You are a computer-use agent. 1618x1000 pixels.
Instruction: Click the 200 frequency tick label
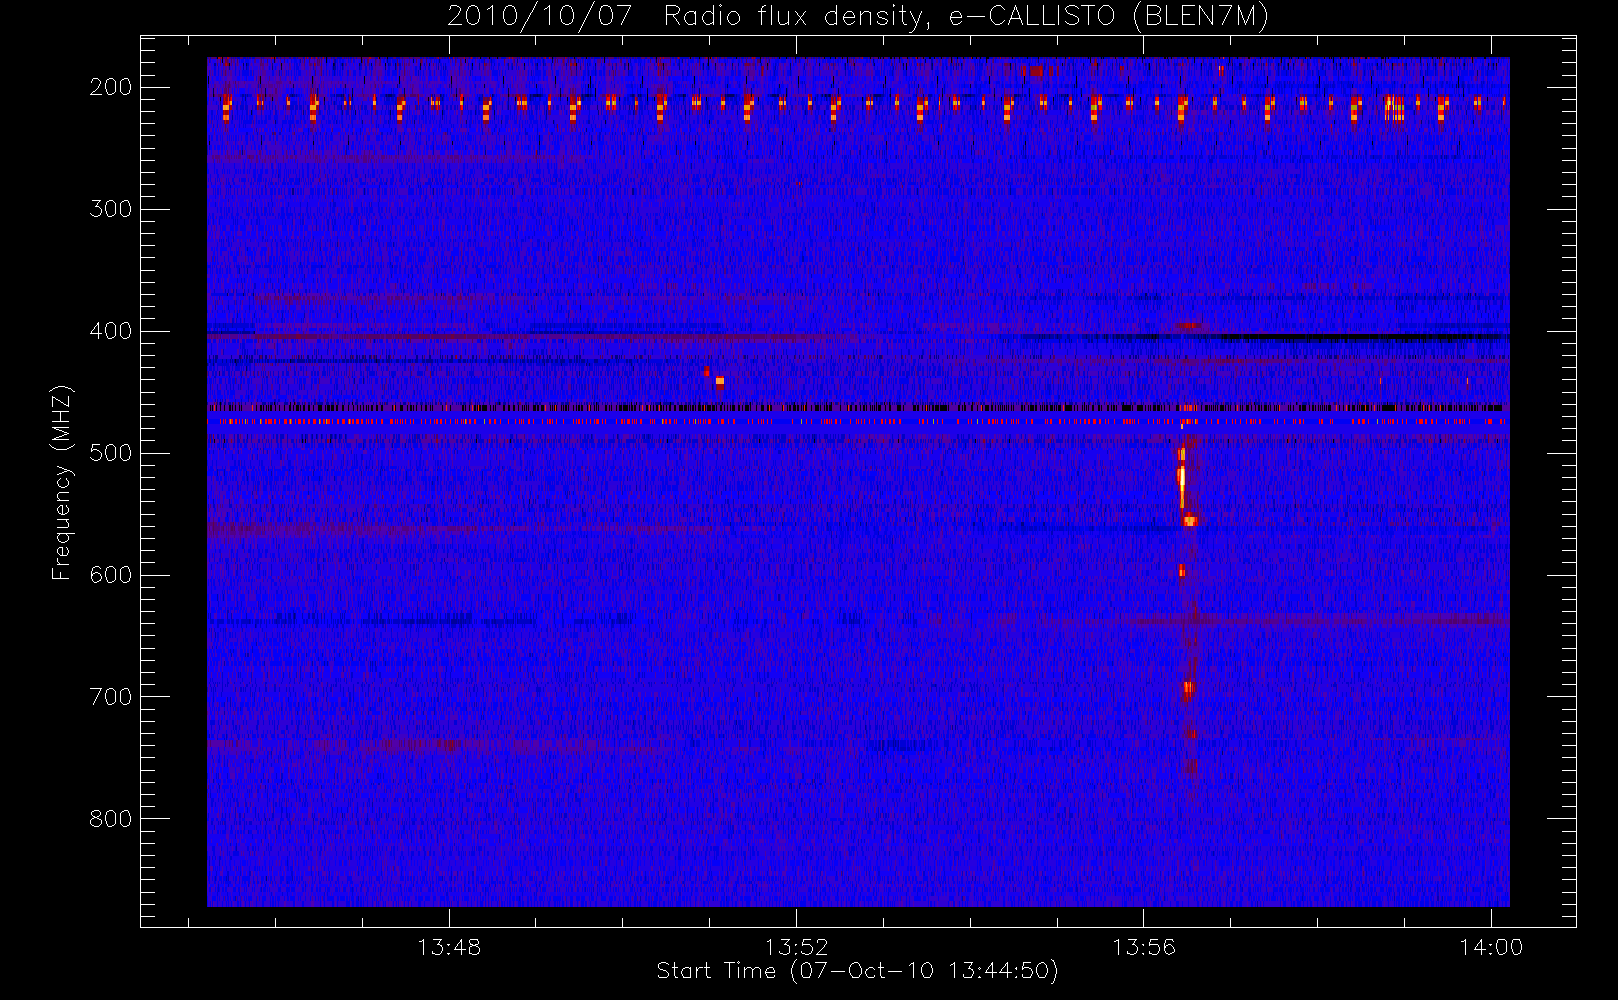[110, 87]
